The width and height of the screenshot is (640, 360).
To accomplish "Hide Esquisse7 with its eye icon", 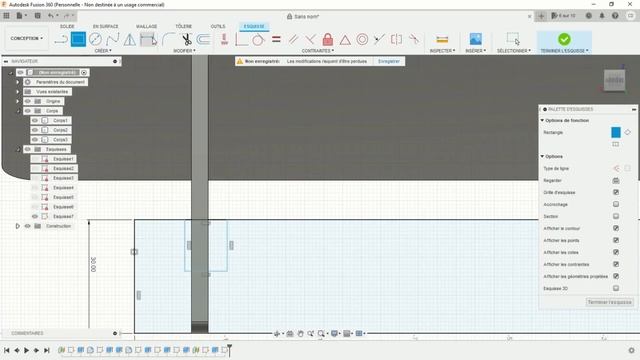I will pyautogui.click(x=35, y=216).
